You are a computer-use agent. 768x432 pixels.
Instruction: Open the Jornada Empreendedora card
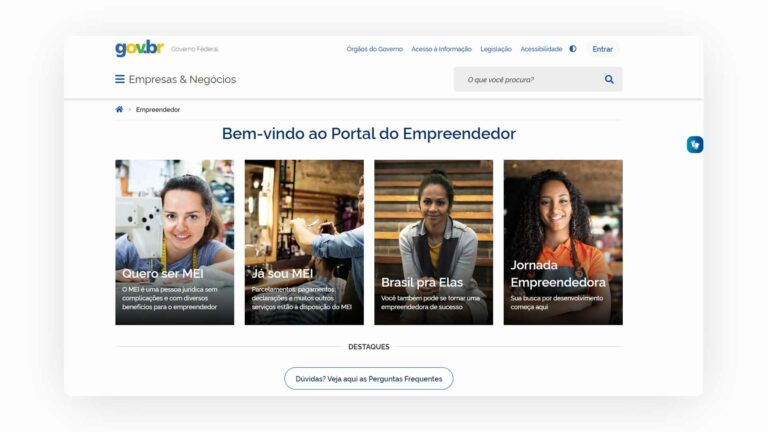563,242
